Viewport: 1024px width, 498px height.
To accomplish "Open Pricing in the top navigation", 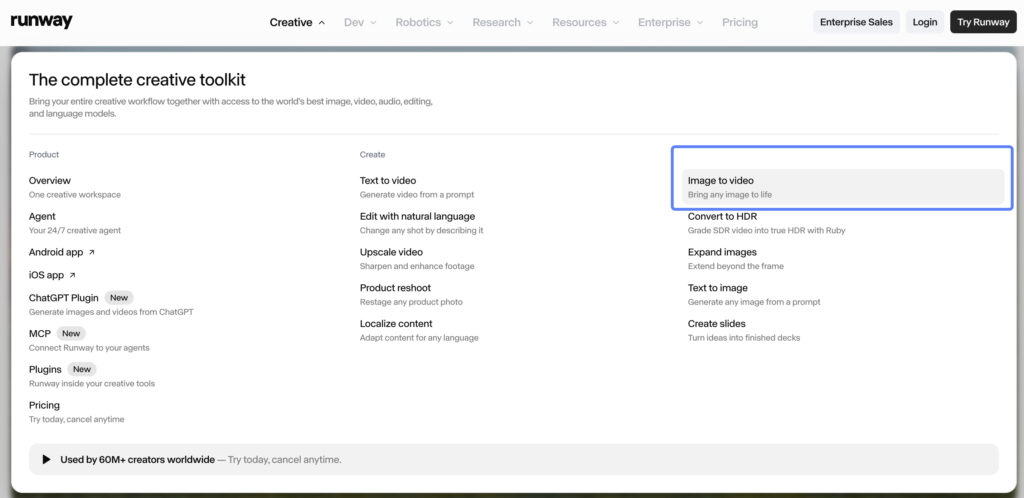I will coord(740,22).
